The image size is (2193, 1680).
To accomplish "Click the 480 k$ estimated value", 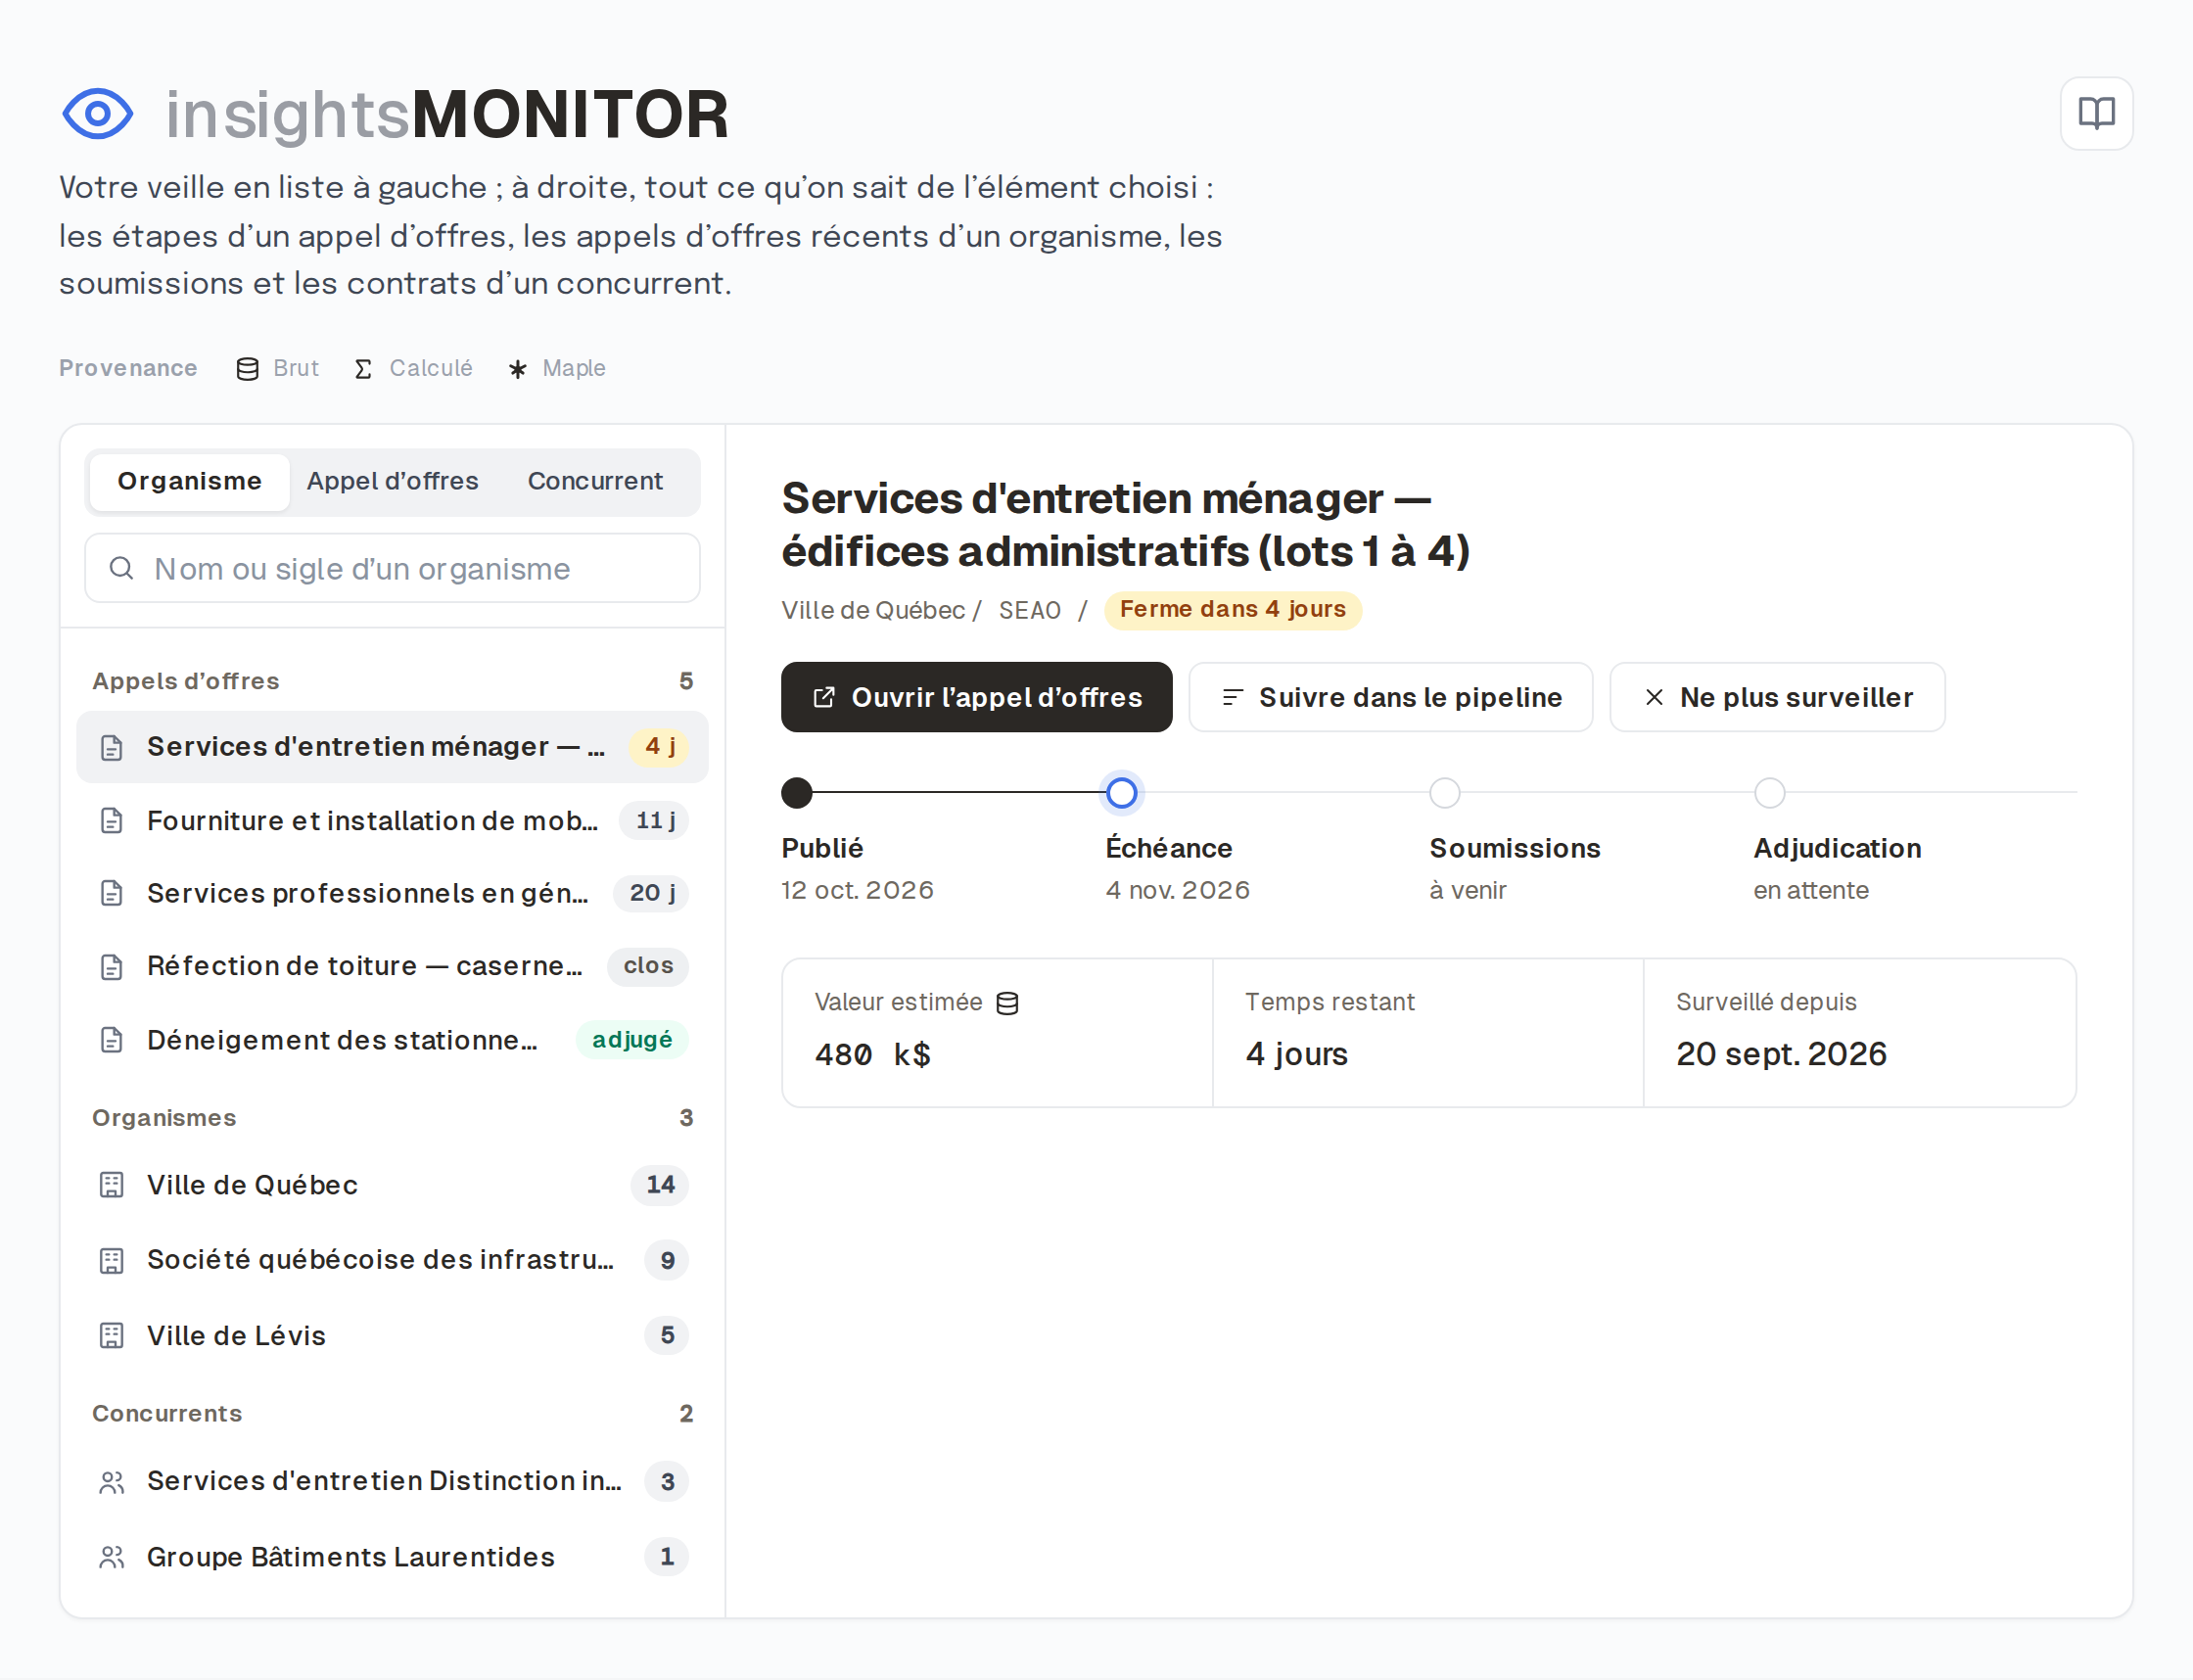I will click(872, 1055).
